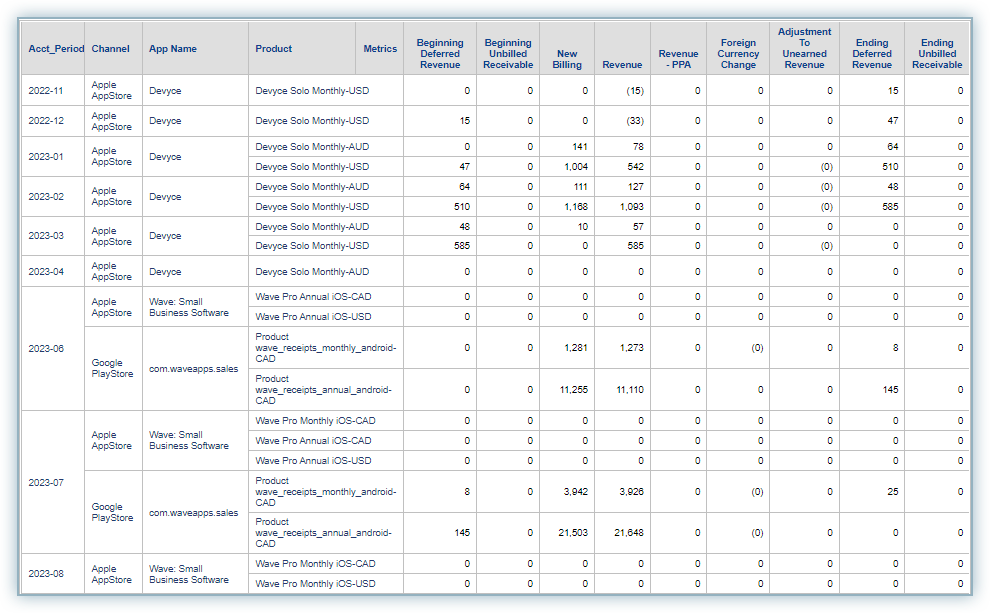
Task: Click the Channel column header
Action: point(110,49)
